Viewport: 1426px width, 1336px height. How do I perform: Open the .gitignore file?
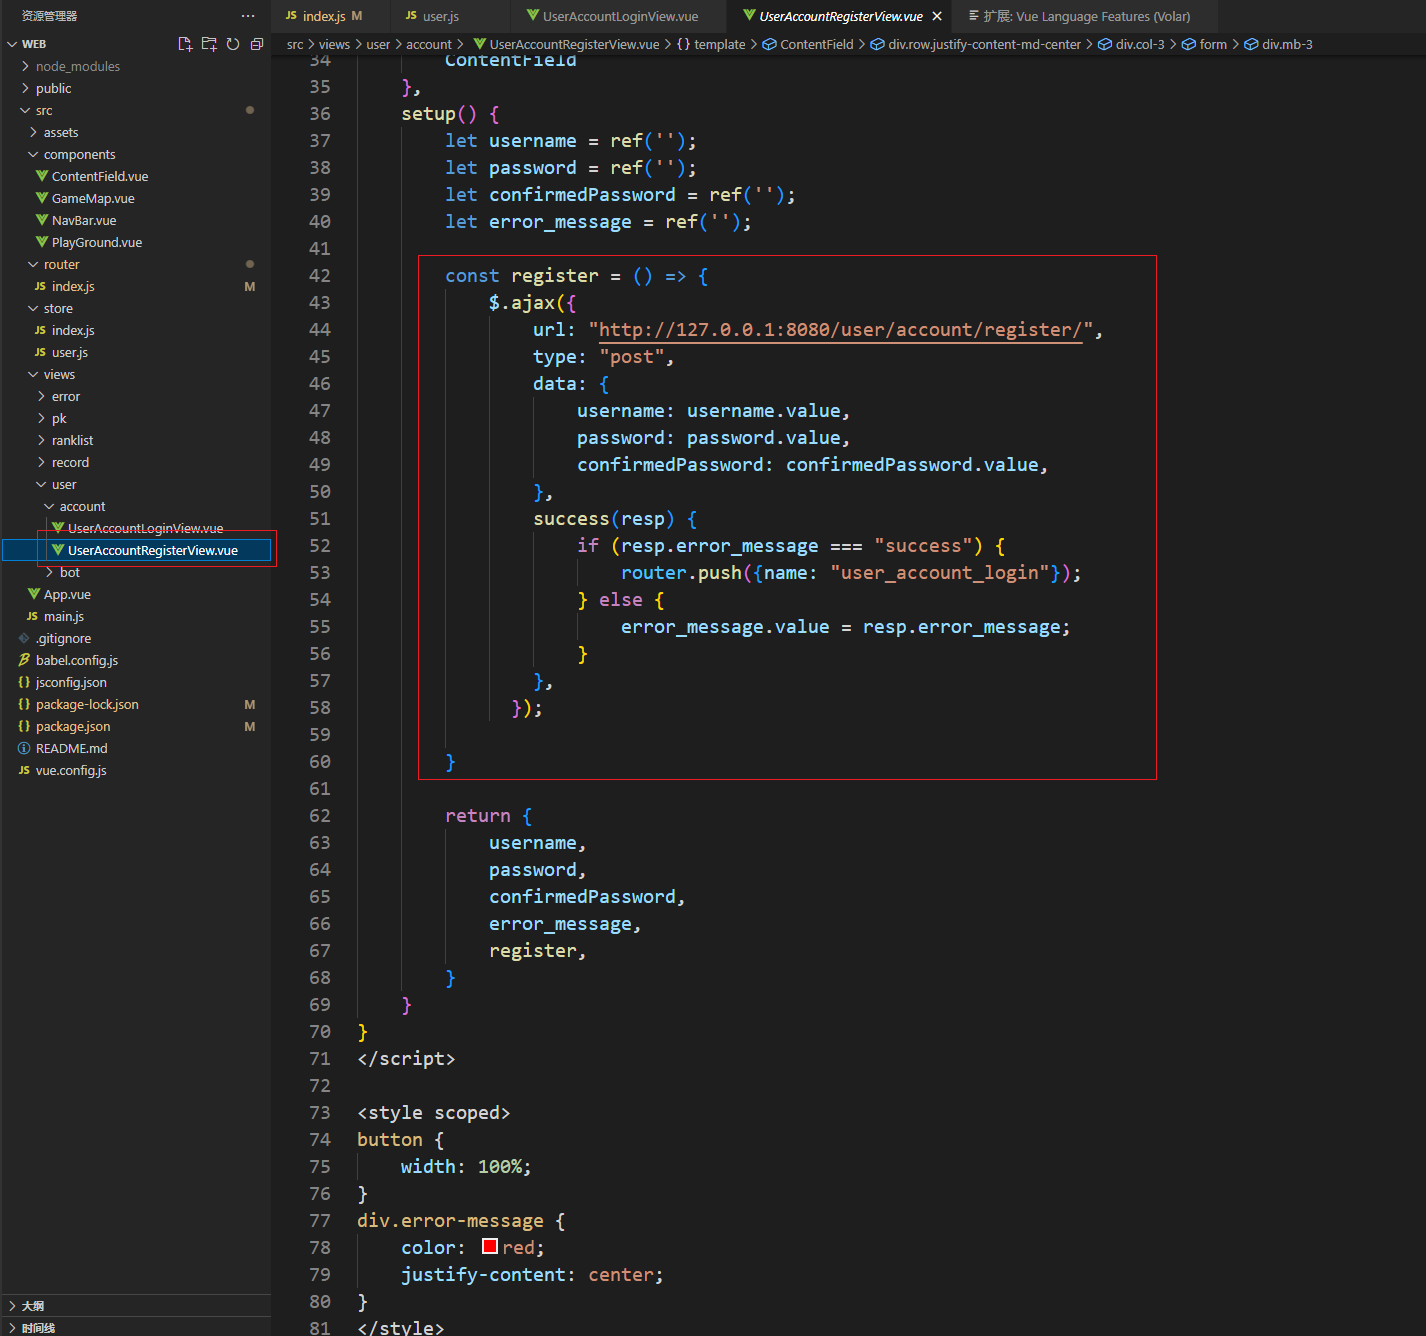coord(63,638)
